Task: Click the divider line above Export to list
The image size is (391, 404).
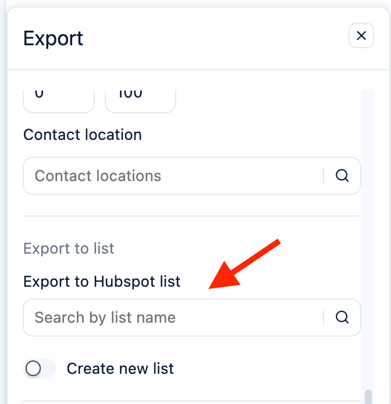Action: (x=192, y=216)
